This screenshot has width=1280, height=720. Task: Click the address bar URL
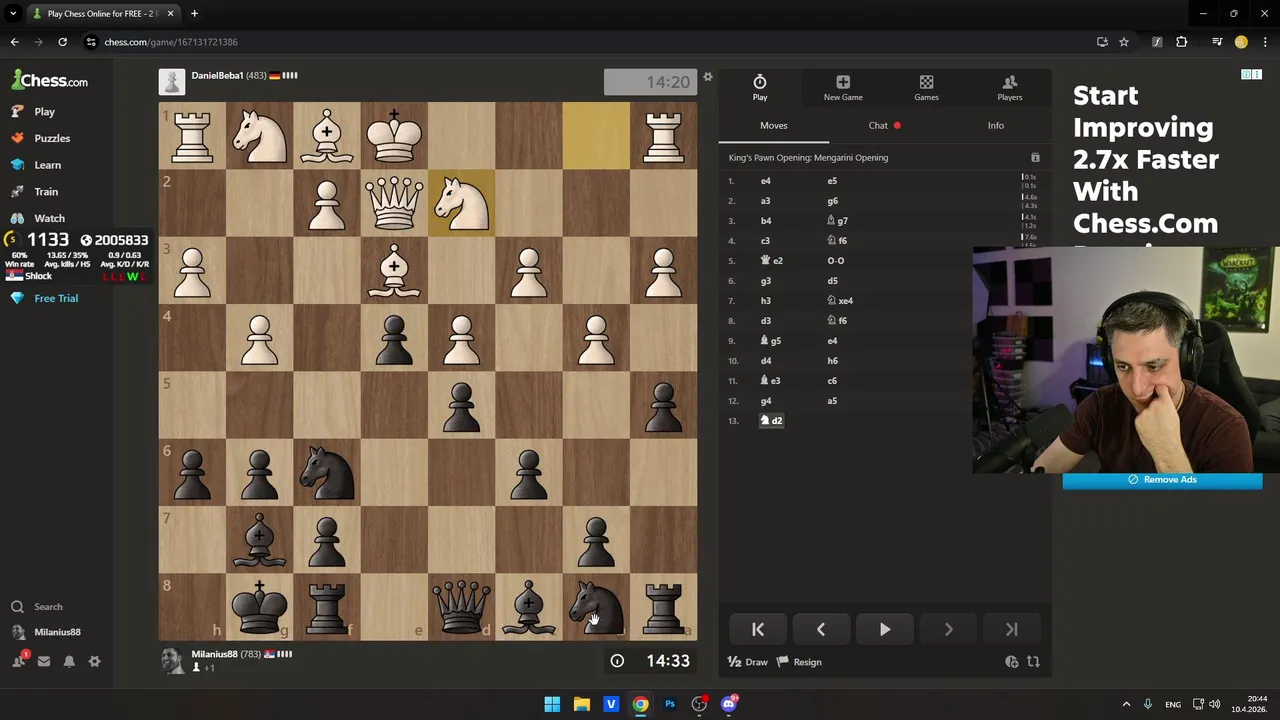tap(171, 42)
